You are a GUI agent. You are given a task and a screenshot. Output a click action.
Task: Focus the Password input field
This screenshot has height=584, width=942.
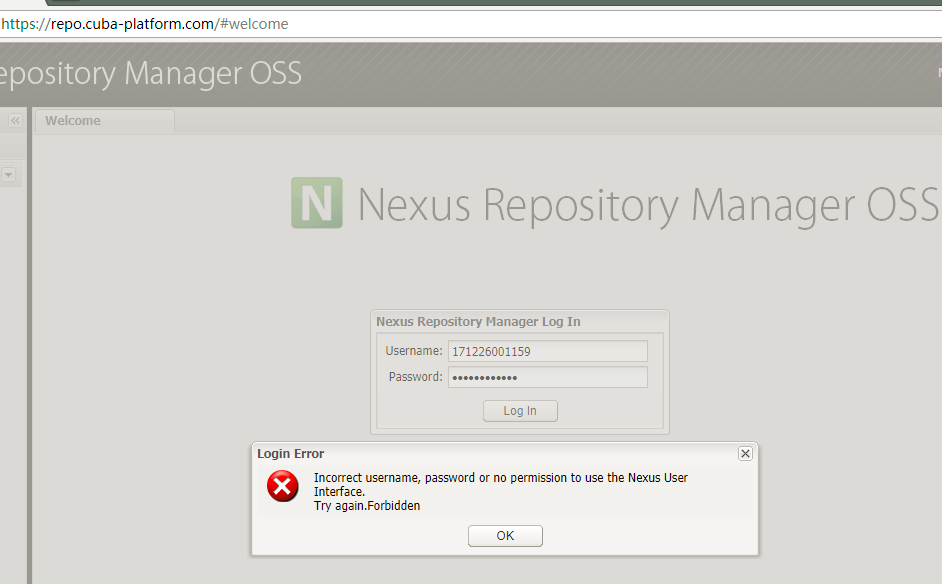click(548, 377)
